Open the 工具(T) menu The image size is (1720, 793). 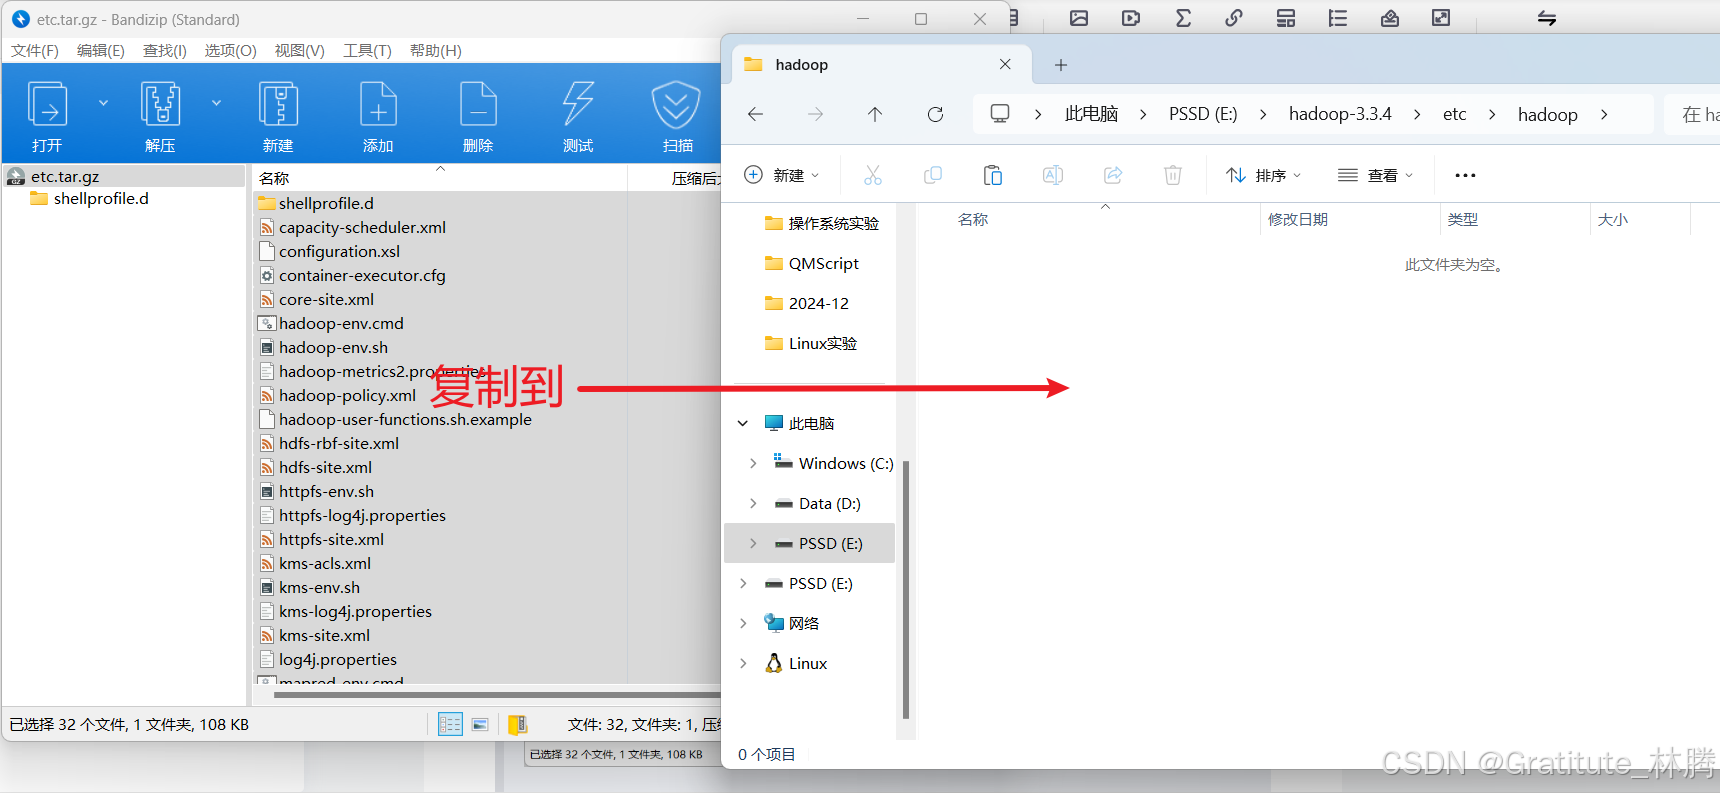tap(367, 51)
